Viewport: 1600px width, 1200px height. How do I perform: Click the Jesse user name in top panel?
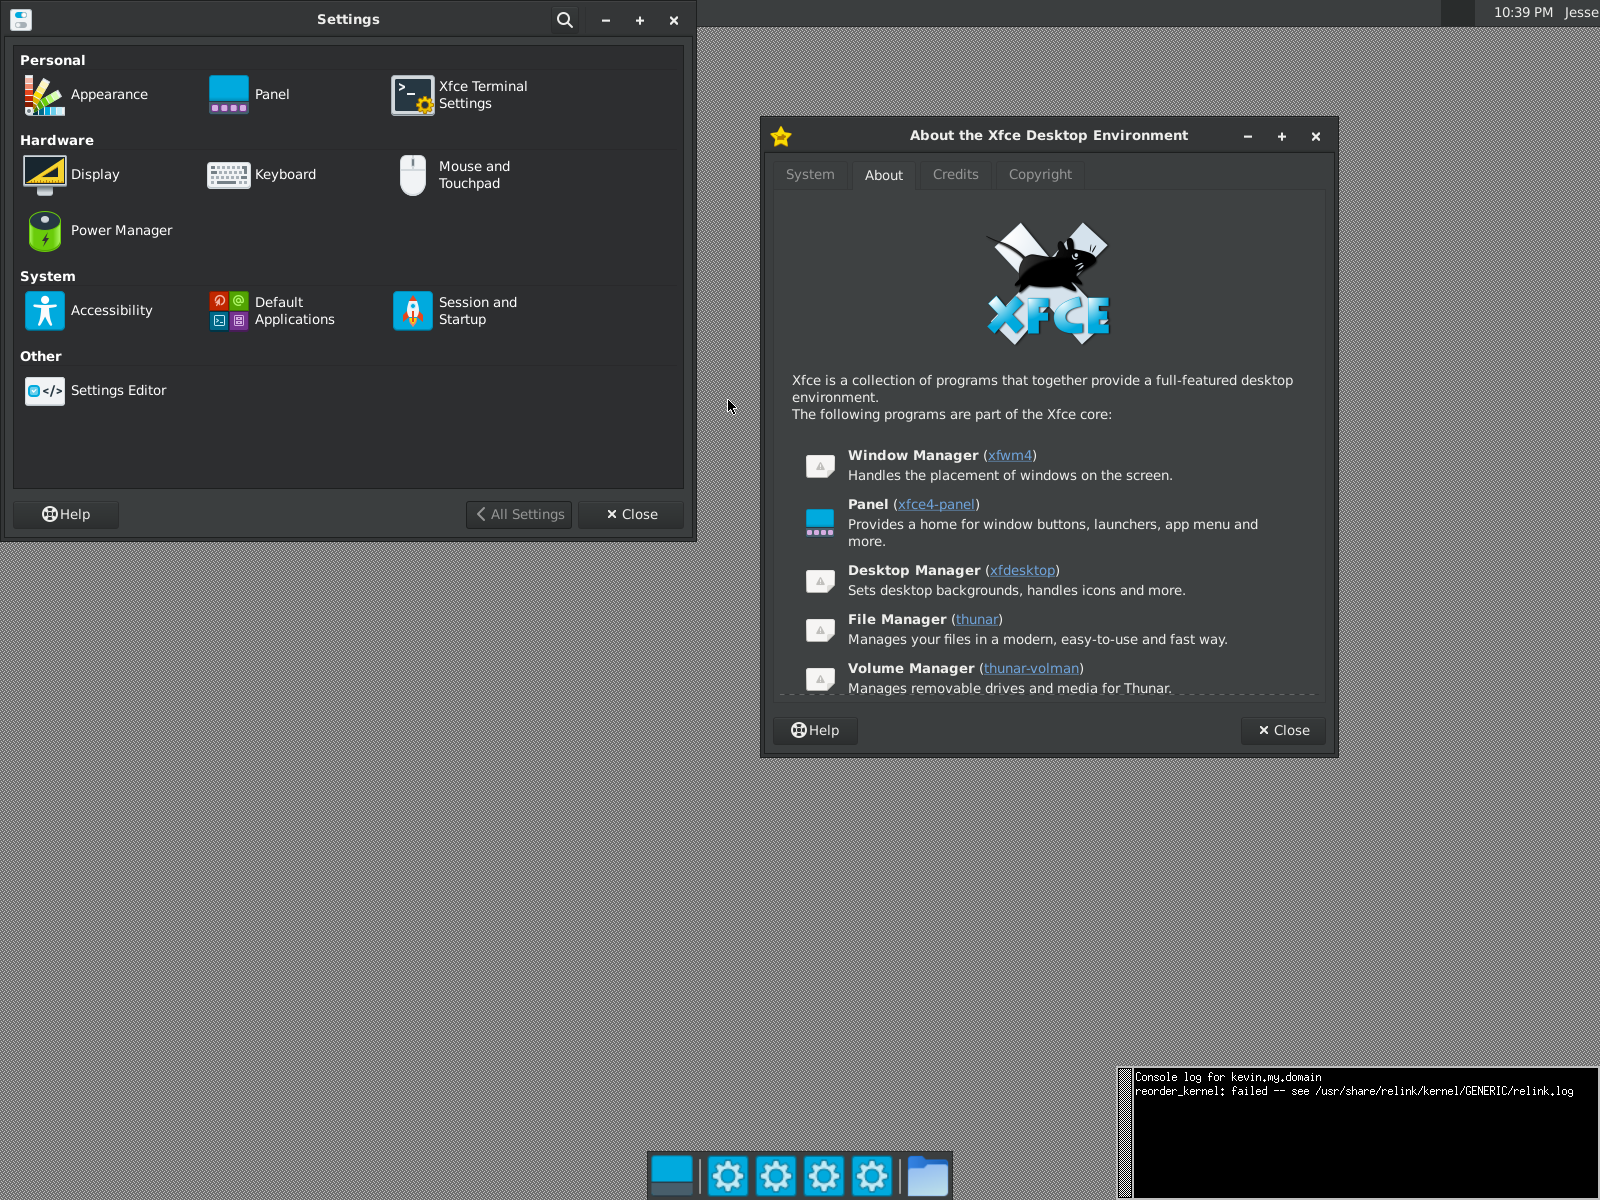(1582, 13)
